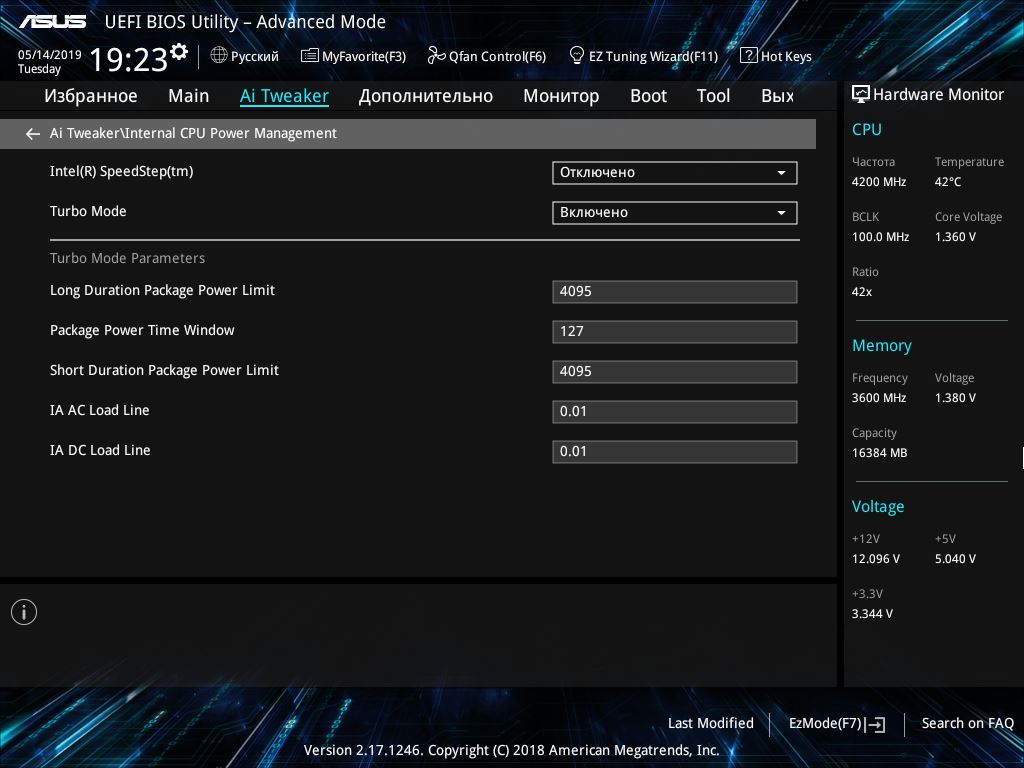Click the Turbo Mode dropdown arrow

pyautogui.click(x=781, y=213)
